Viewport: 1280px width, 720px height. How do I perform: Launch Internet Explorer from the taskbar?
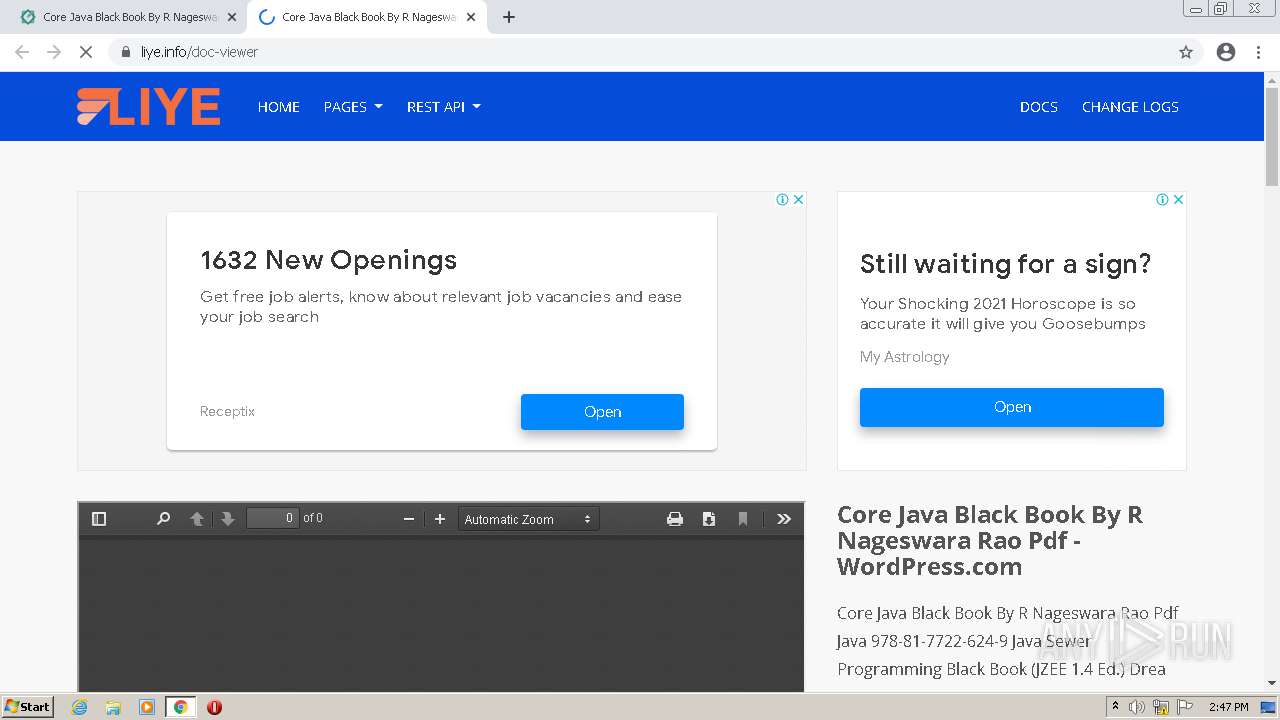[x=80, y=707]
